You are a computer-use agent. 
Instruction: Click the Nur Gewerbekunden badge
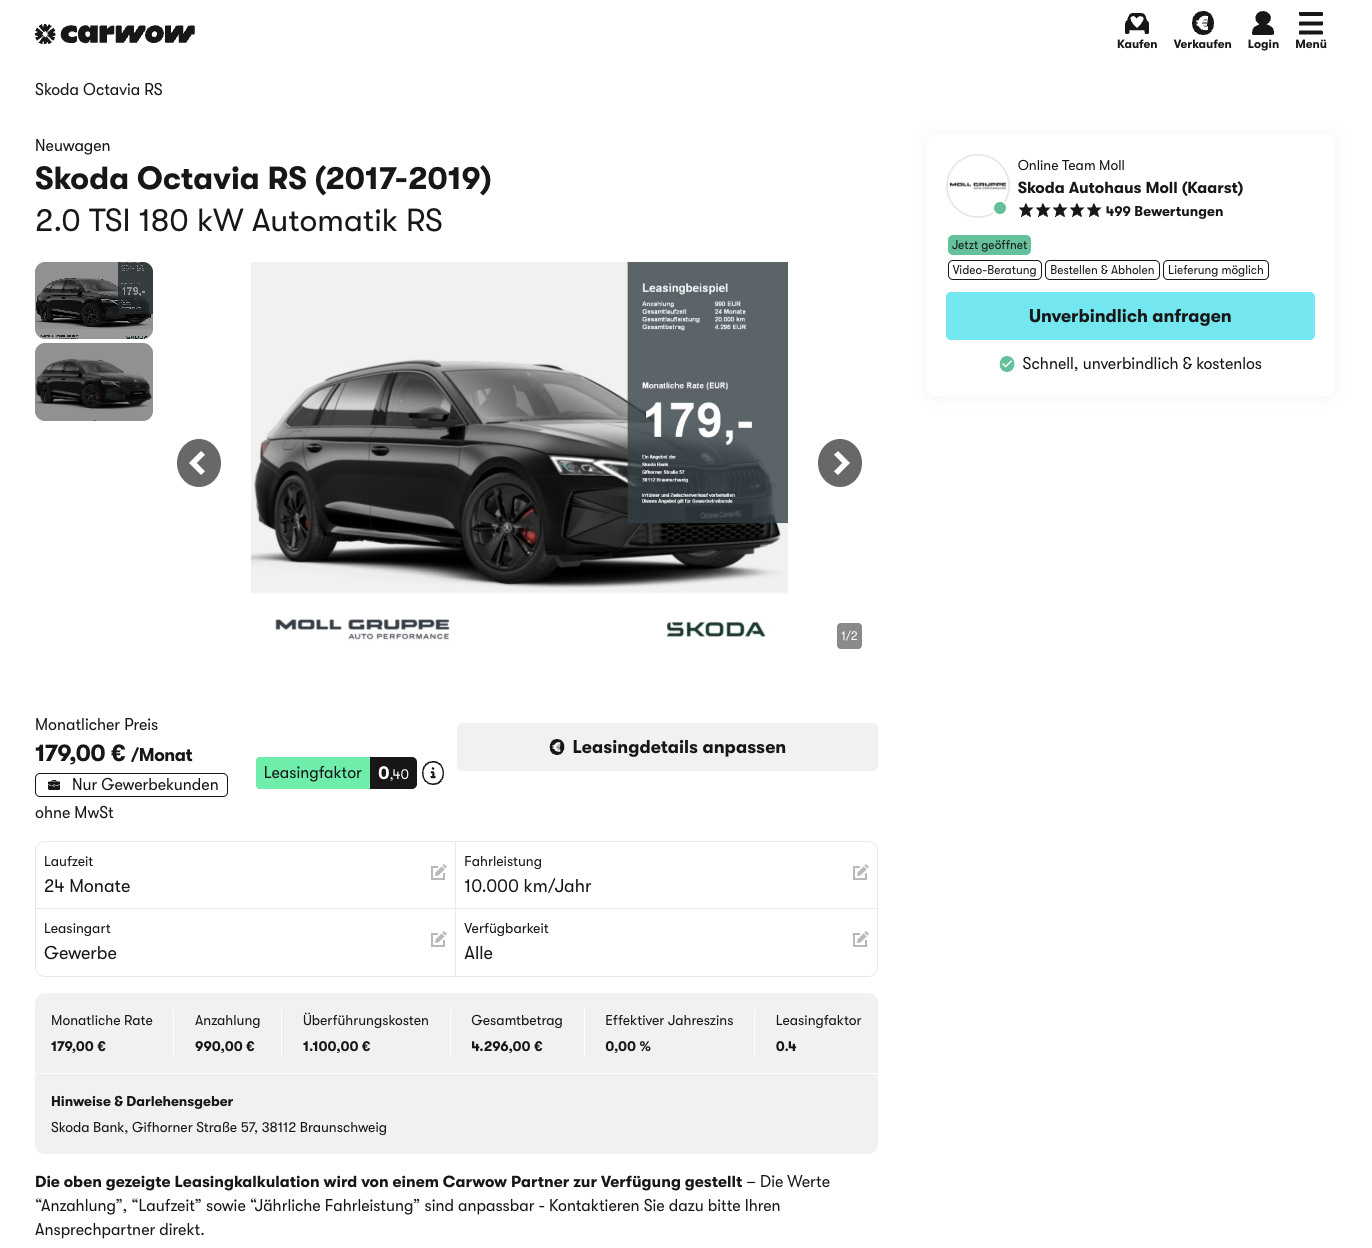pyautogui.click(x=132, y=785)
